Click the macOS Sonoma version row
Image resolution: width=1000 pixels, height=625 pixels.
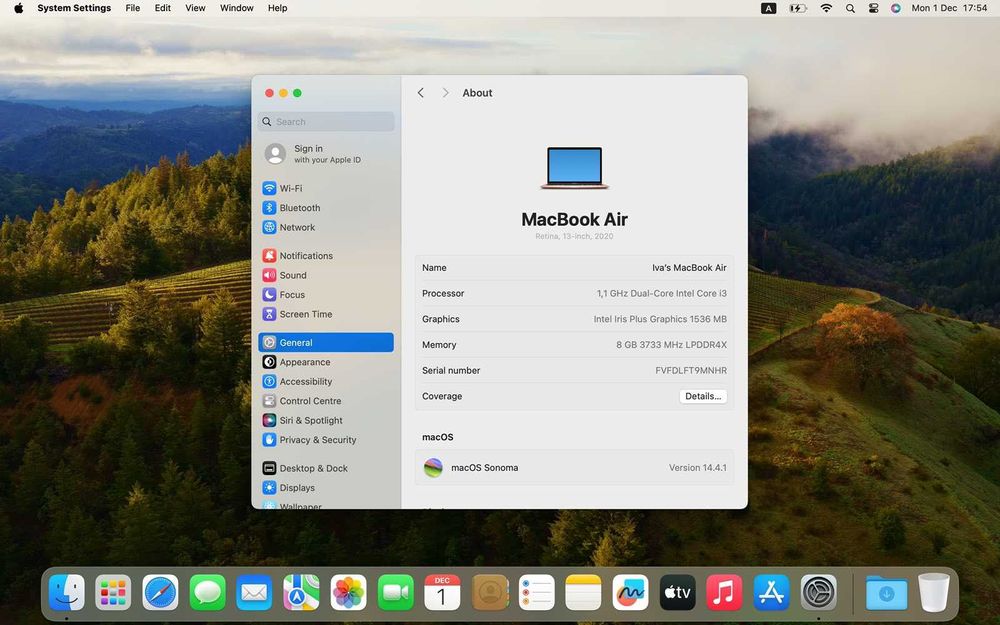574,467
